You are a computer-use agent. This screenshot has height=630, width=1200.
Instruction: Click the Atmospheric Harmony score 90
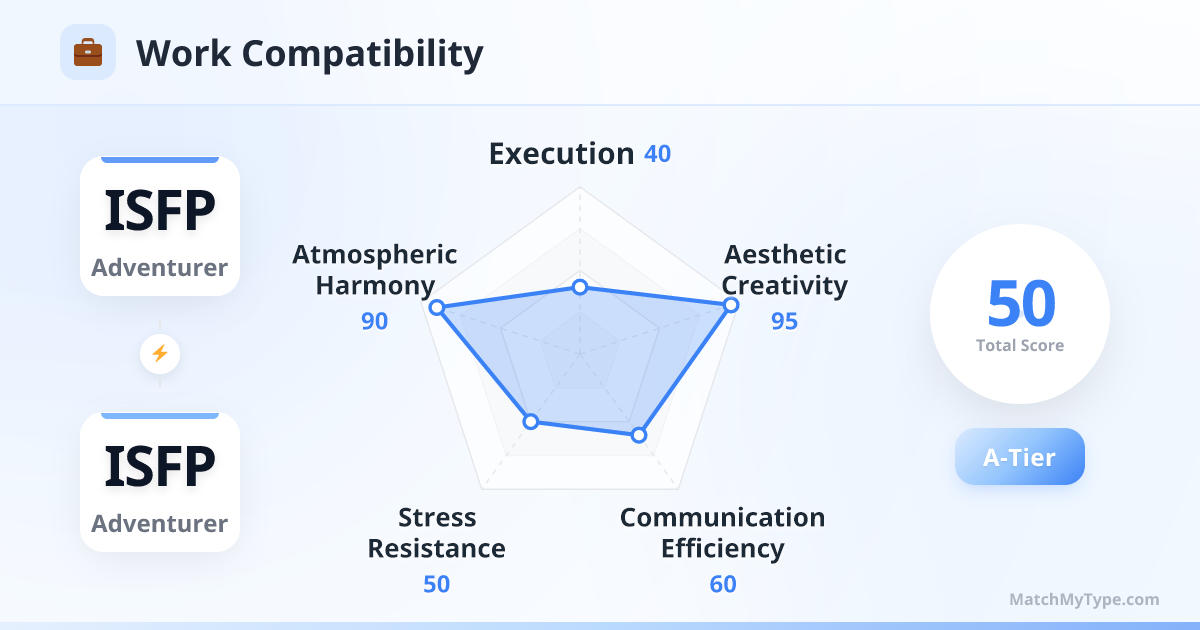[375, 321]
